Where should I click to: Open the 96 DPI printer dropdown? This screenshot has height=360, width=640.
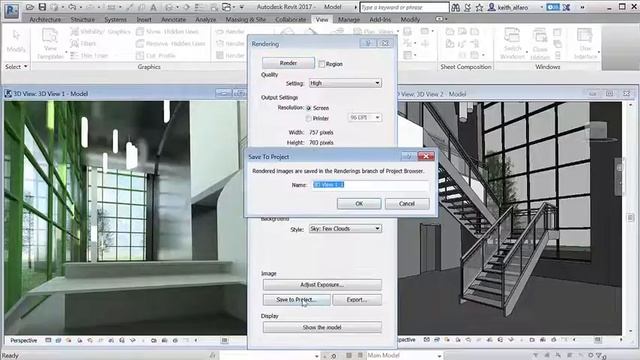365,118
